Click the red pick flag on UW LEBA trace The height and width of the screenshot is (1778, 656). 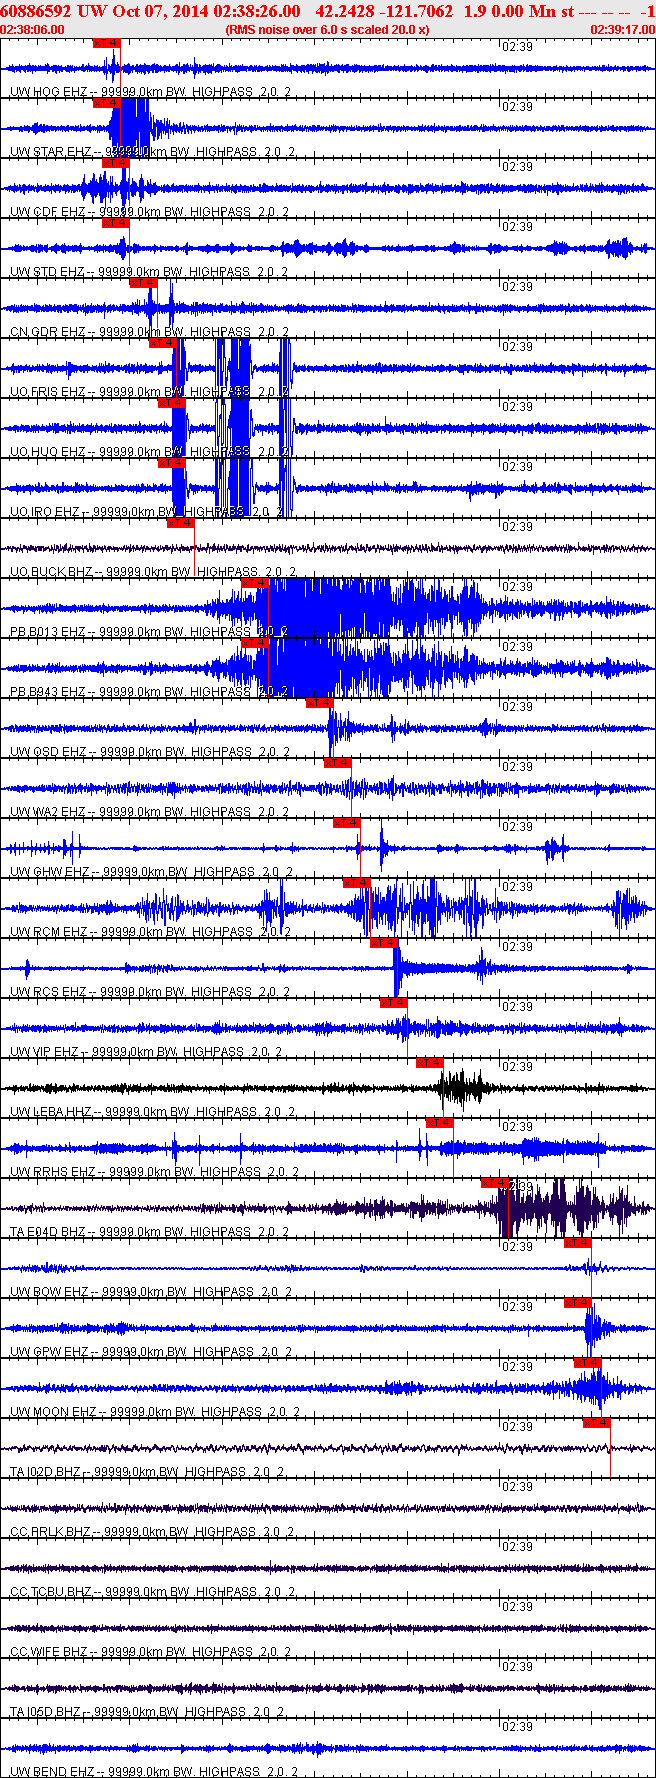point(429,1063)
